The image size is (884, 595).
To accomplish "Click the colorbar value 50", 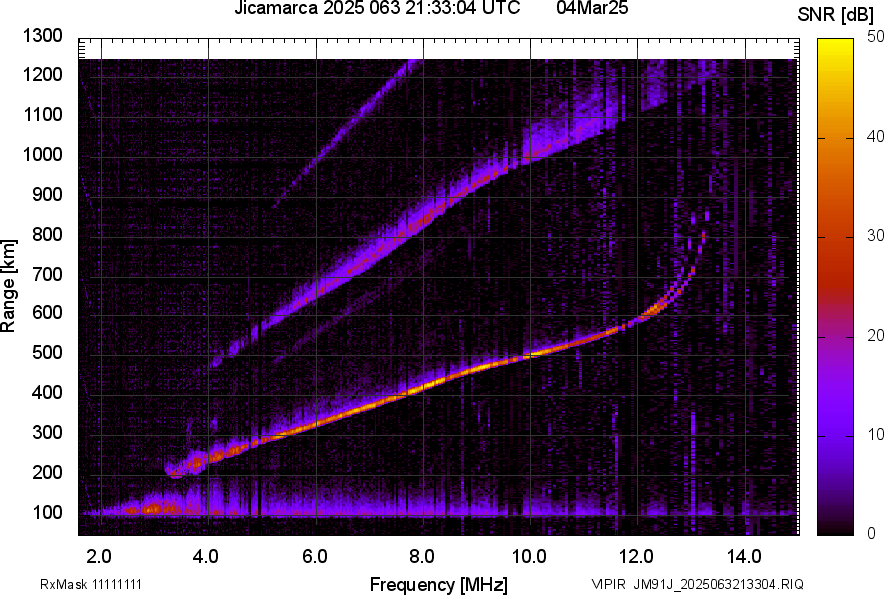I will coord(875,37).
